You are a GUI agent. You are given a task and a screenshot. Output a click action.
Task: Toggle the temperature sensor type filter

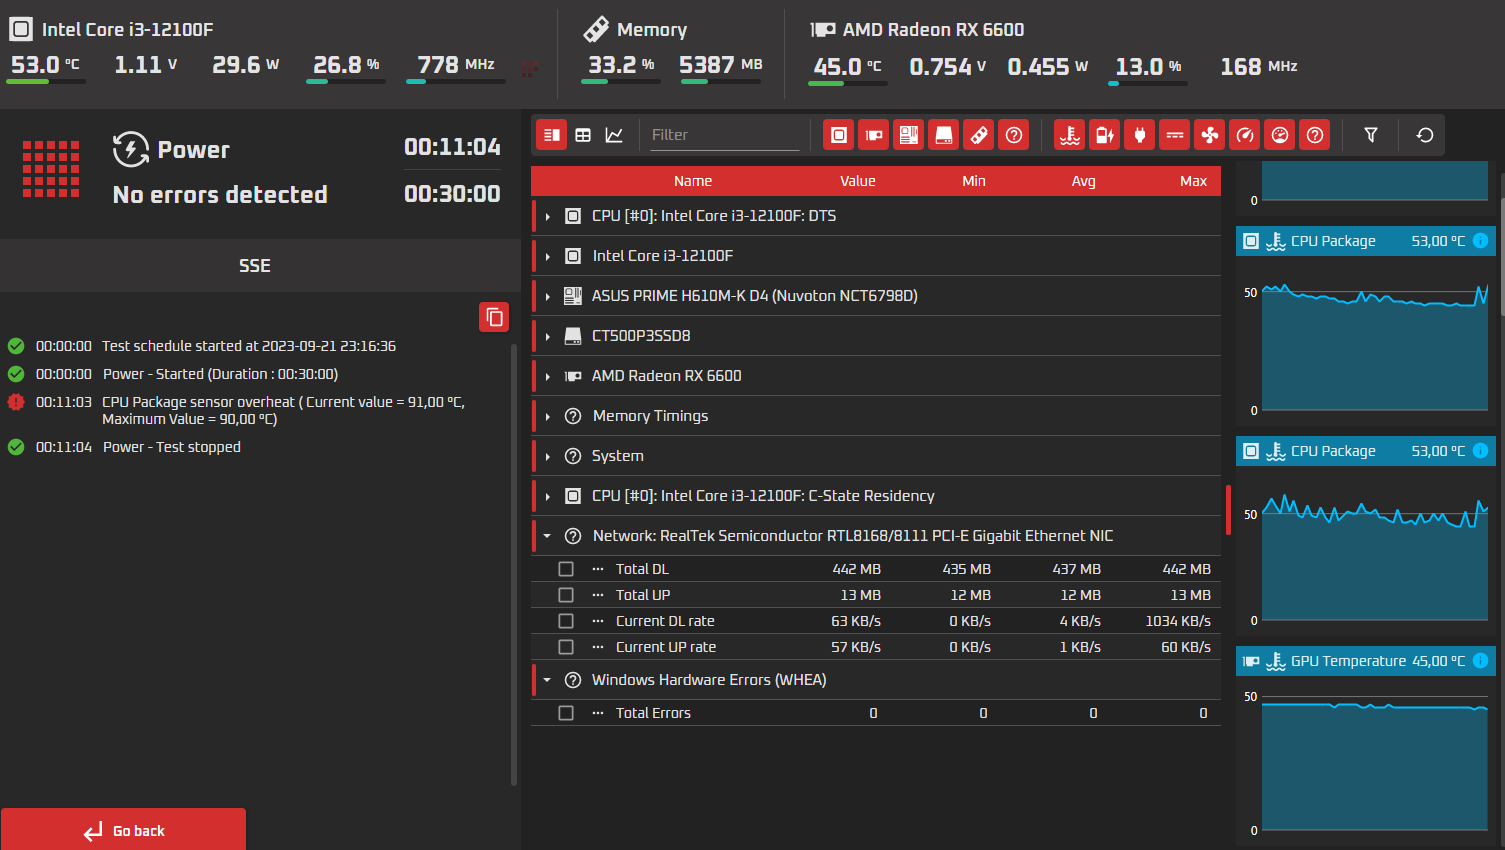click(1070, 135)
